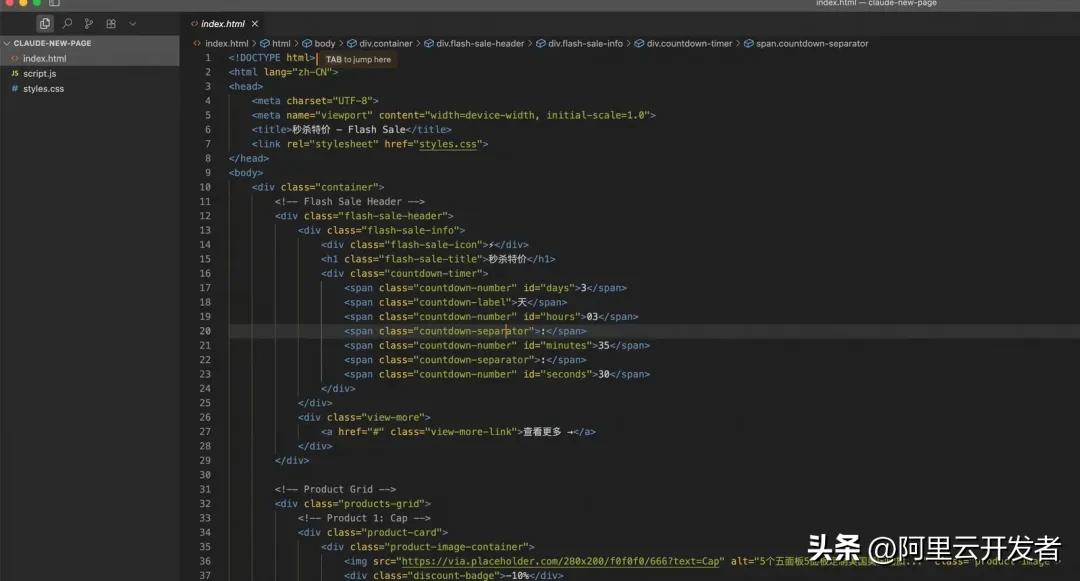Follow the styles.css link on line 7
The height and width of the screenshot is (581, 1080).
point(448,144)
